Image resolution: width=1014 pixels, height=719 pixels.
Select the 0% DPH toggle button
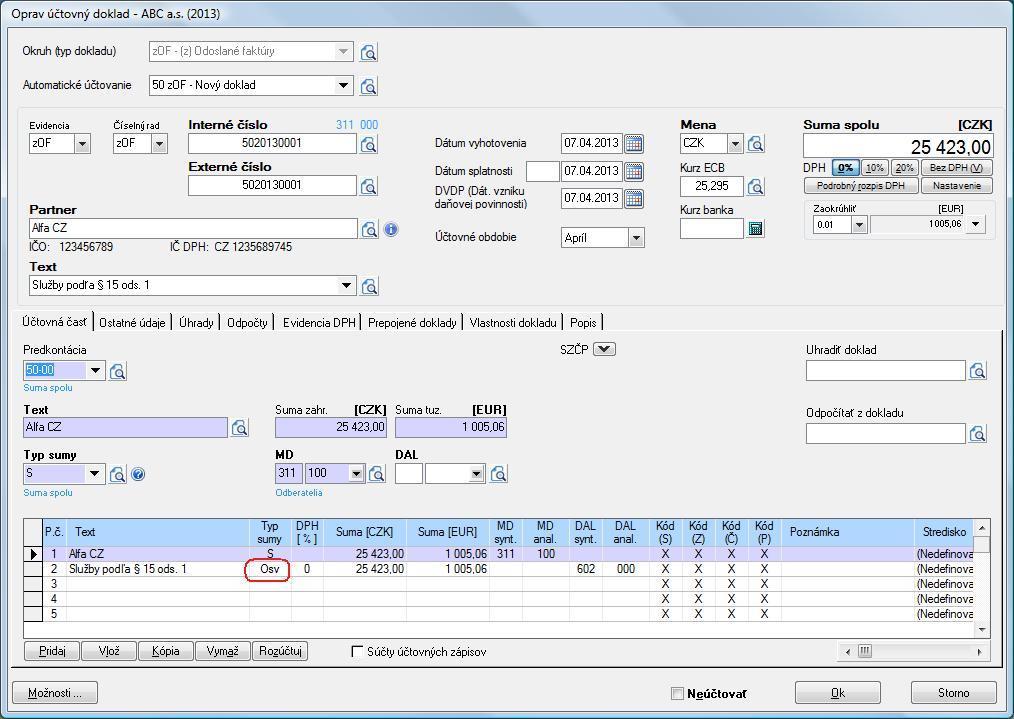point(845,168)
